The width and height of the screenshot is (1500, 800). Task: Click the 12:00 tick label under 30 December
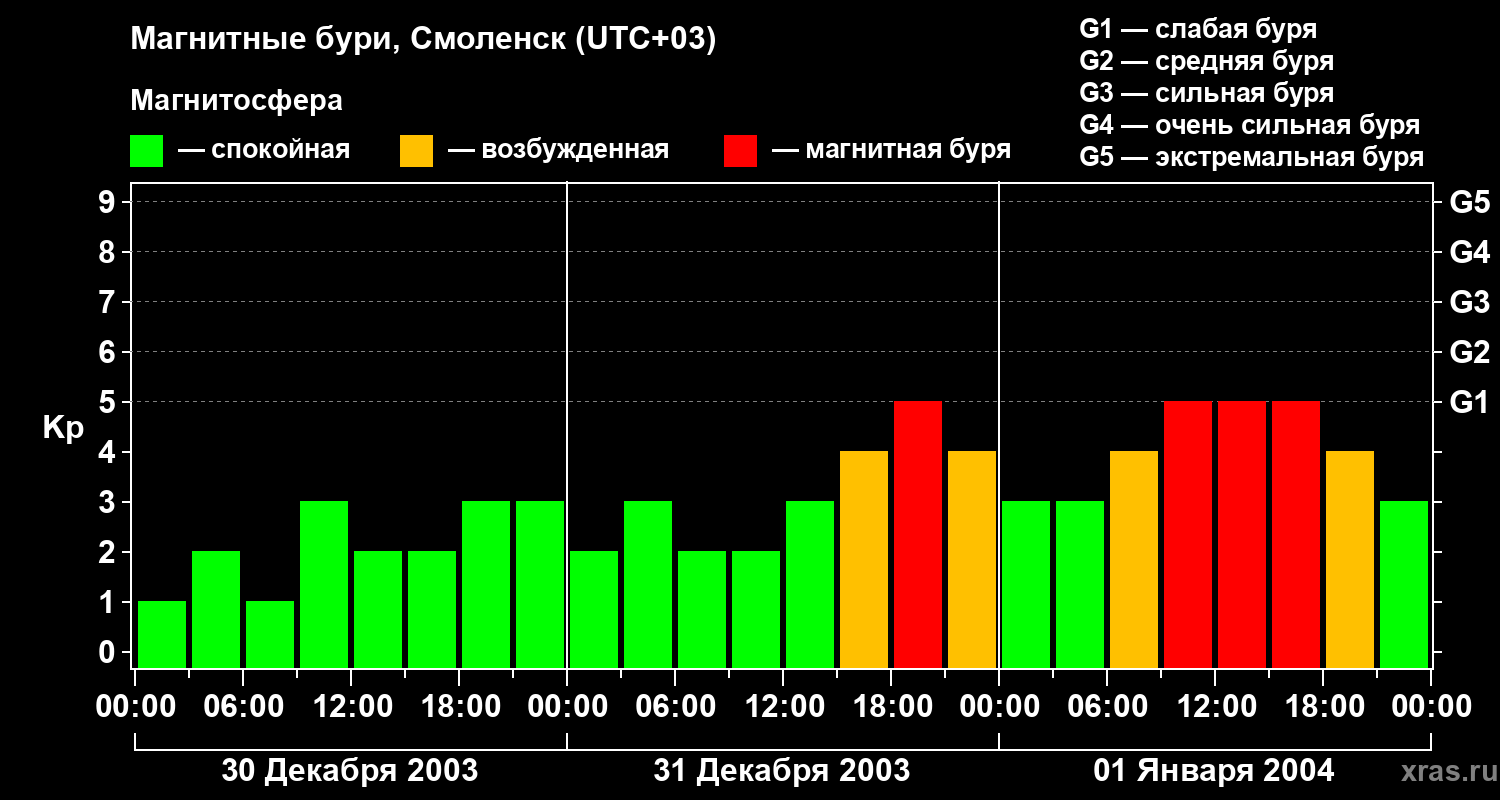pyautogui.click(x=351, y=707)
